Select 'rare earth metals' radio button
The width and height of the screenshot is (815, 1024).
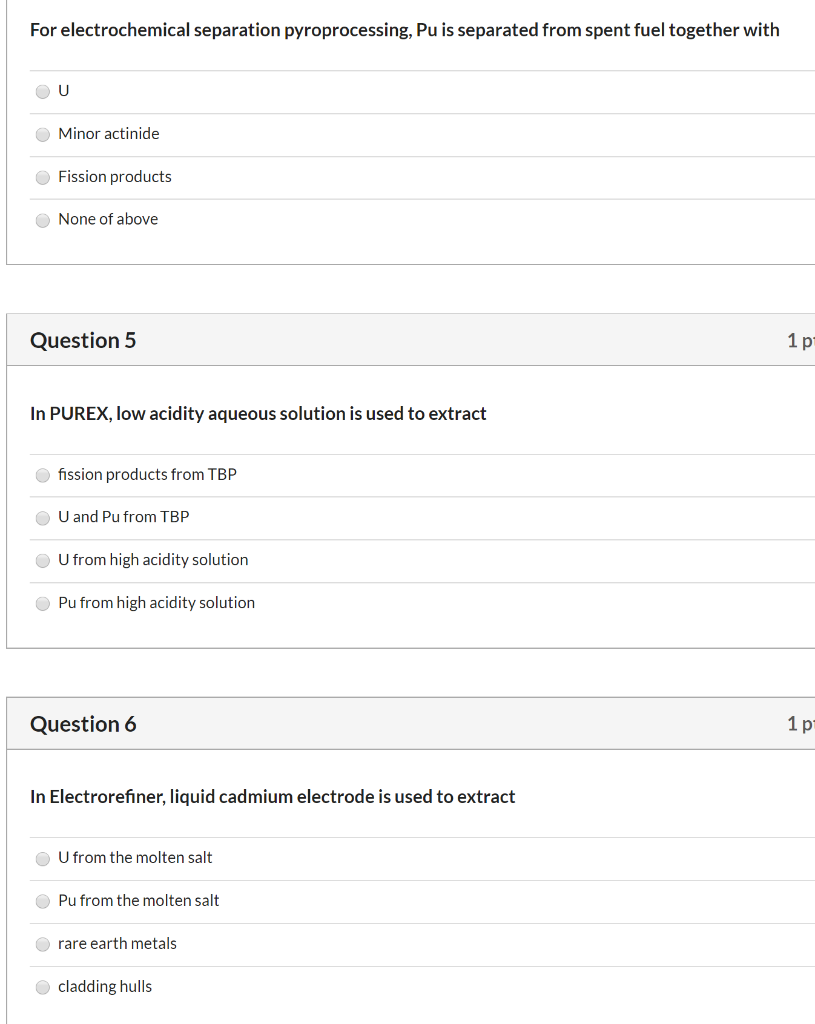(42, 944)
